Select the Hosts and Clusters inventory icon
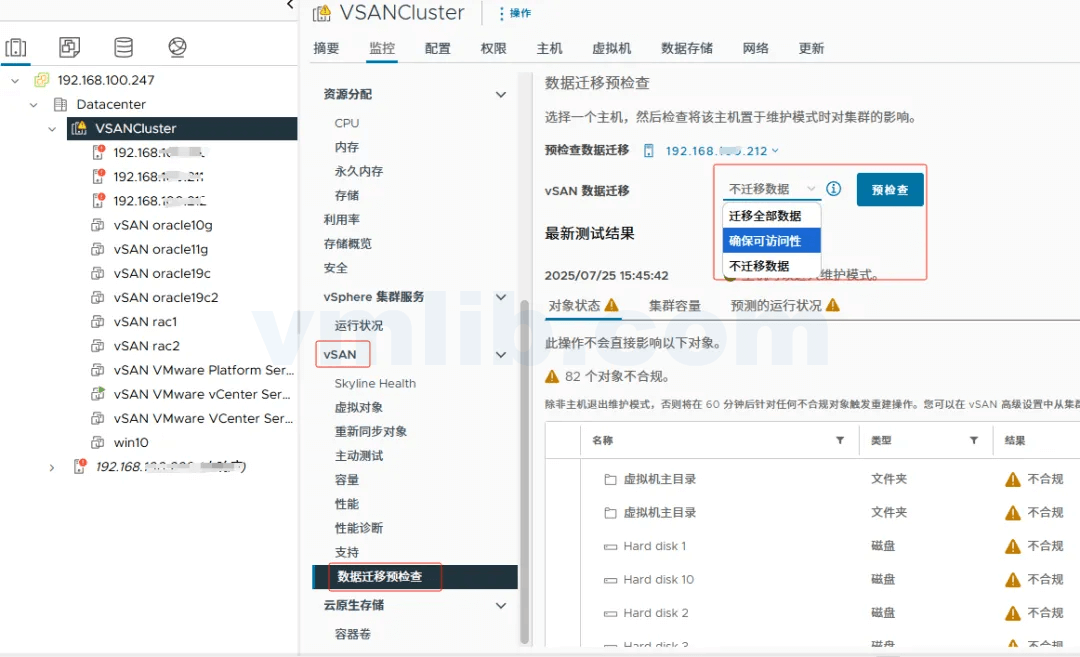The width and height of the screenshot is (1080, 657). click(14, 46)
